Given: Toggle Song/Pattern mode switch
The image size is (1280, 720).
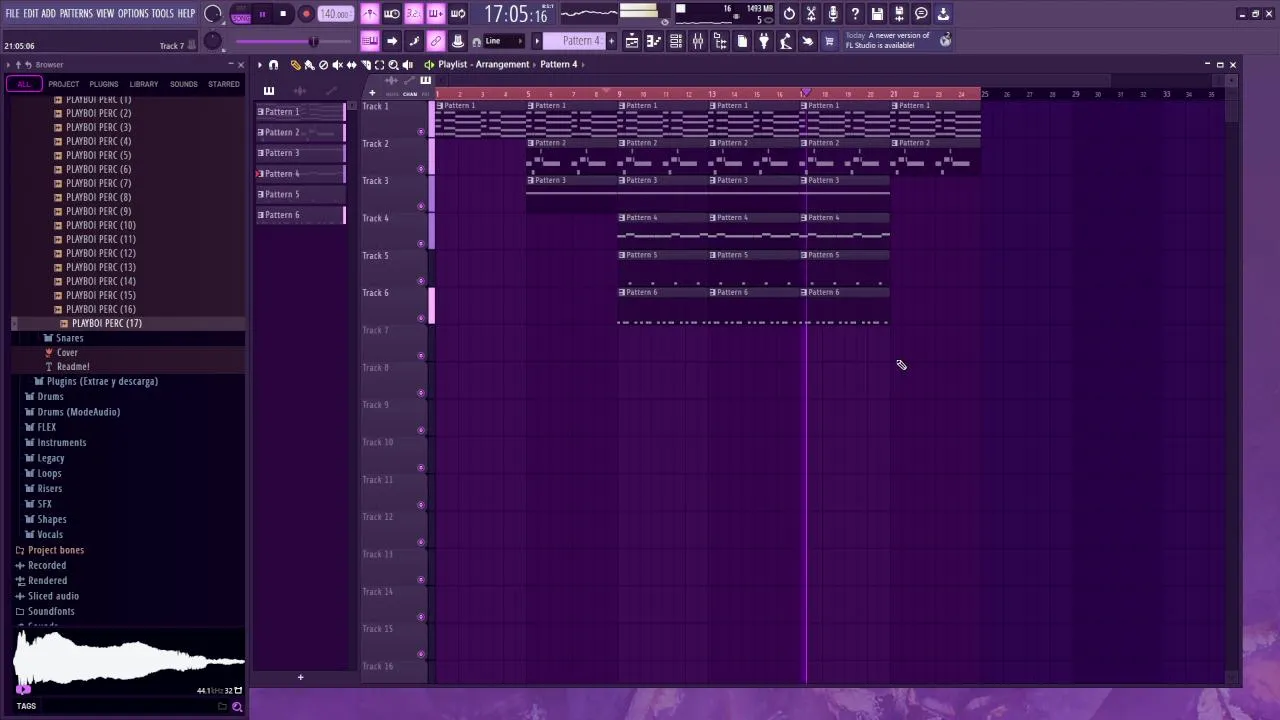Looking at the screenshot, I should coord(241,15).
